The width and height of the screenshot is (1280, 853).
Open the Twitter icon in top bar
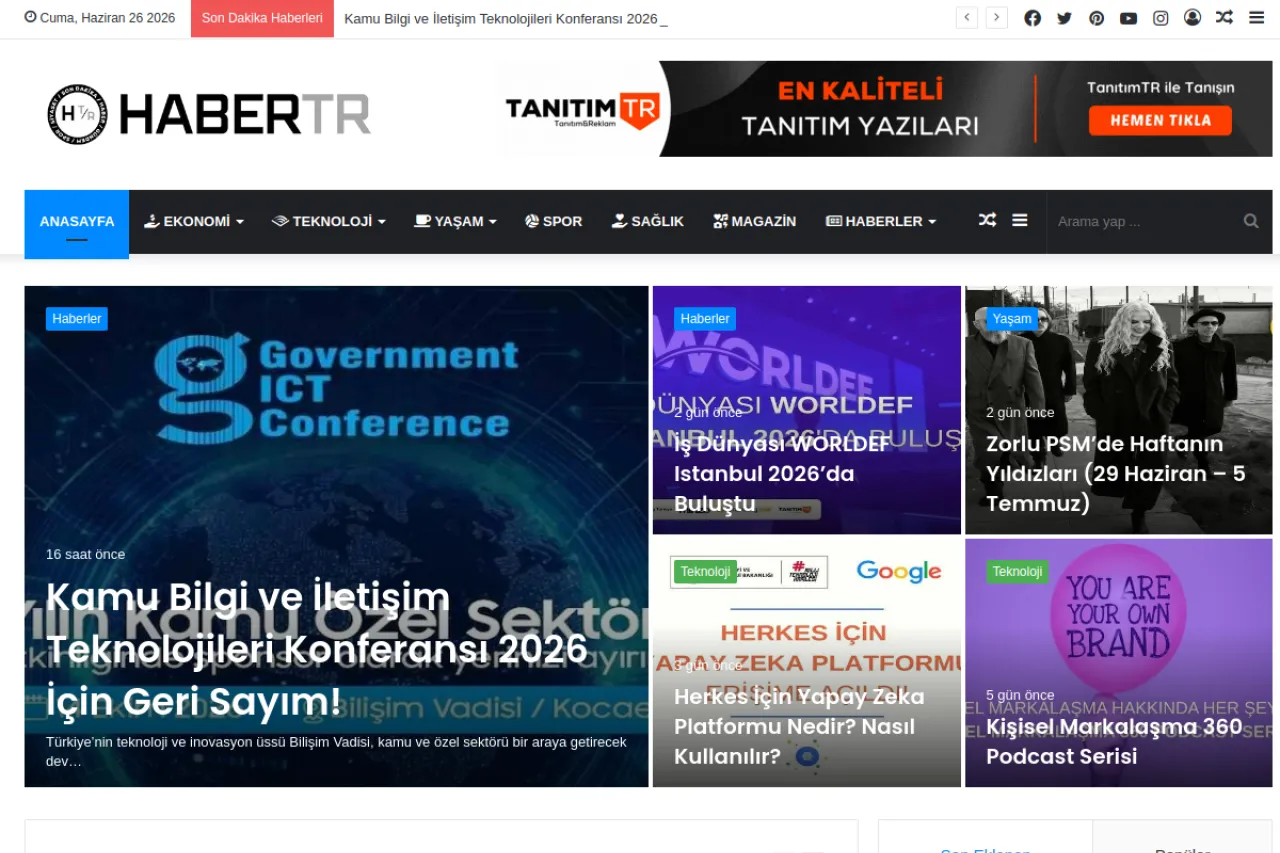[1064, 18]
